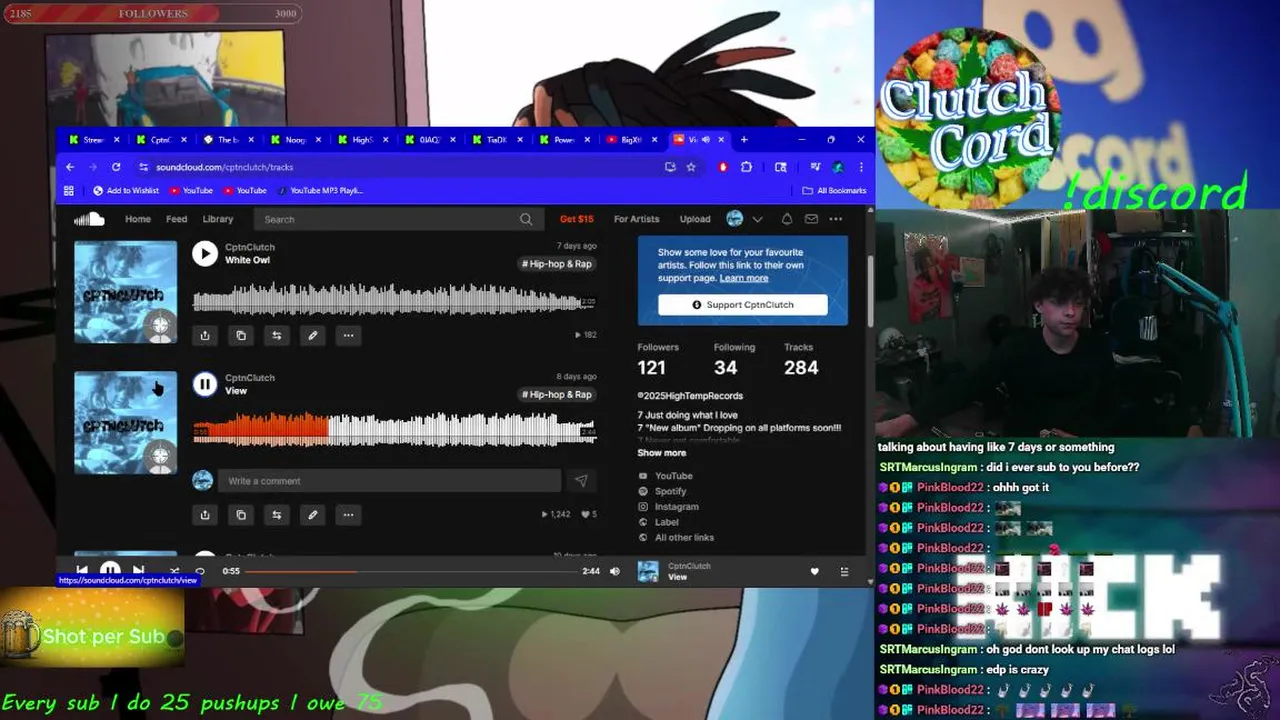Copy link for White Owl track
This screenshot has width=1280, height=720.
[x=241, y=336]
